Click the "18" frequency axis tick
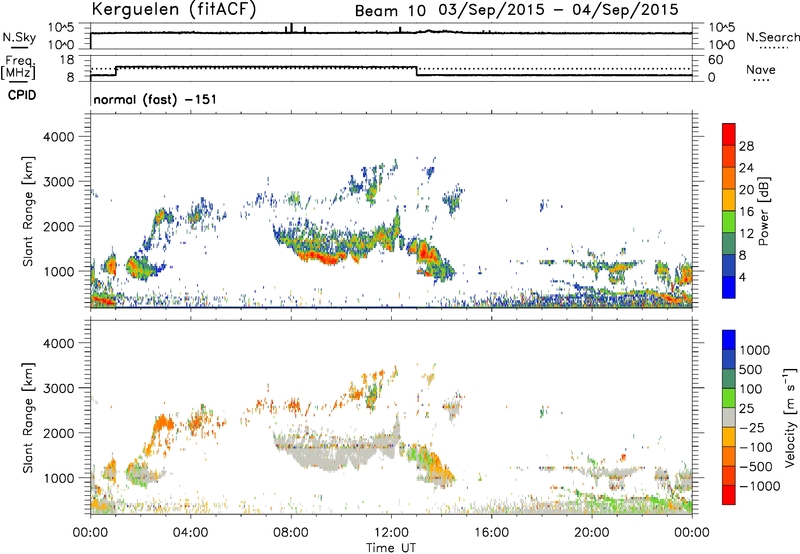This screenshot has width=800, height=554. 66,60
